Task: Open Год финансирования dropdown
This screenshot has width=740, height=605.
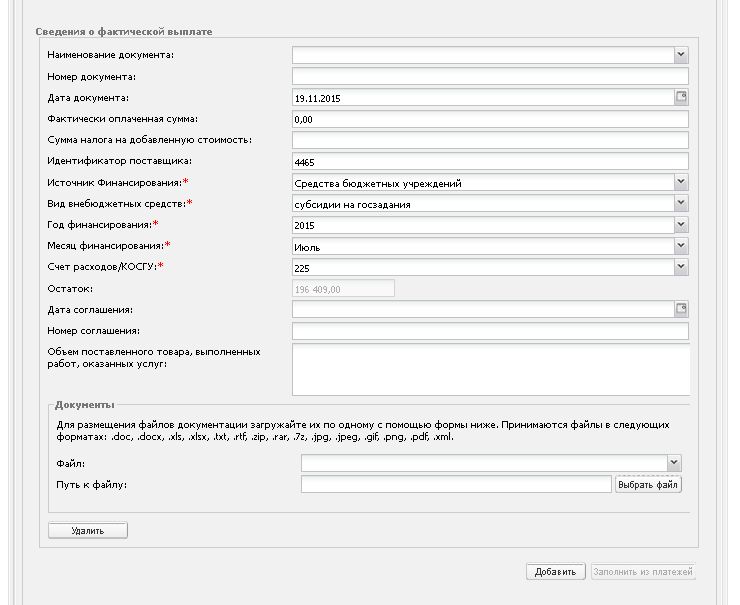Action: (681, 225)
